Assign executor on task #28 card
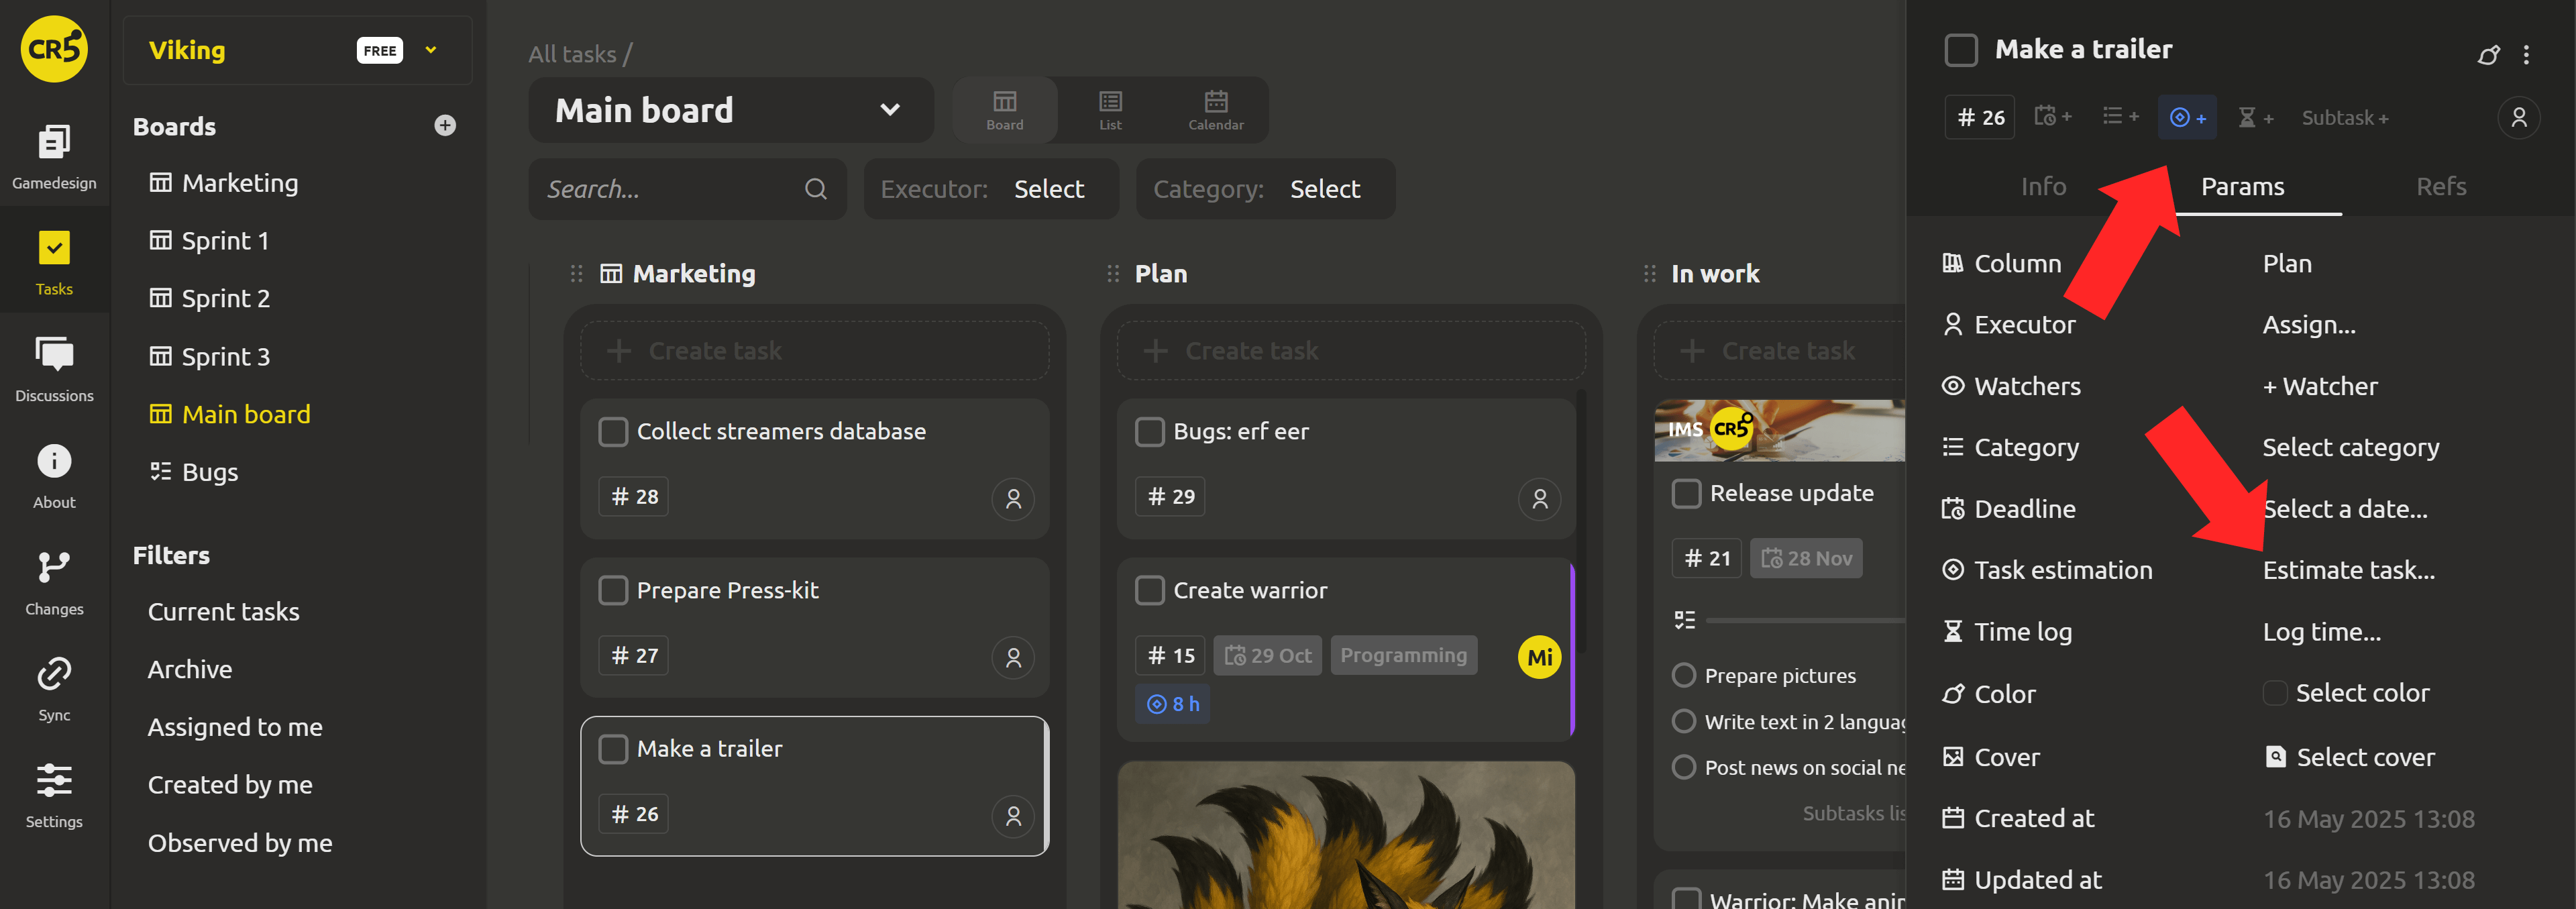This screenshot has width=2576, height=909. 1013,498
